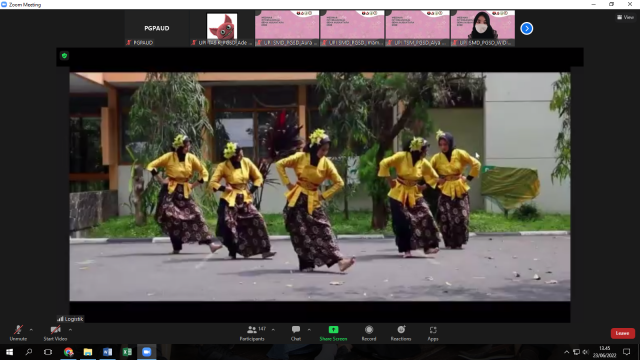The image size is (640, 360).
Task: Select the UPI_TSM_PGSD_Alya participant tile
Action: [x=418, y=28]
